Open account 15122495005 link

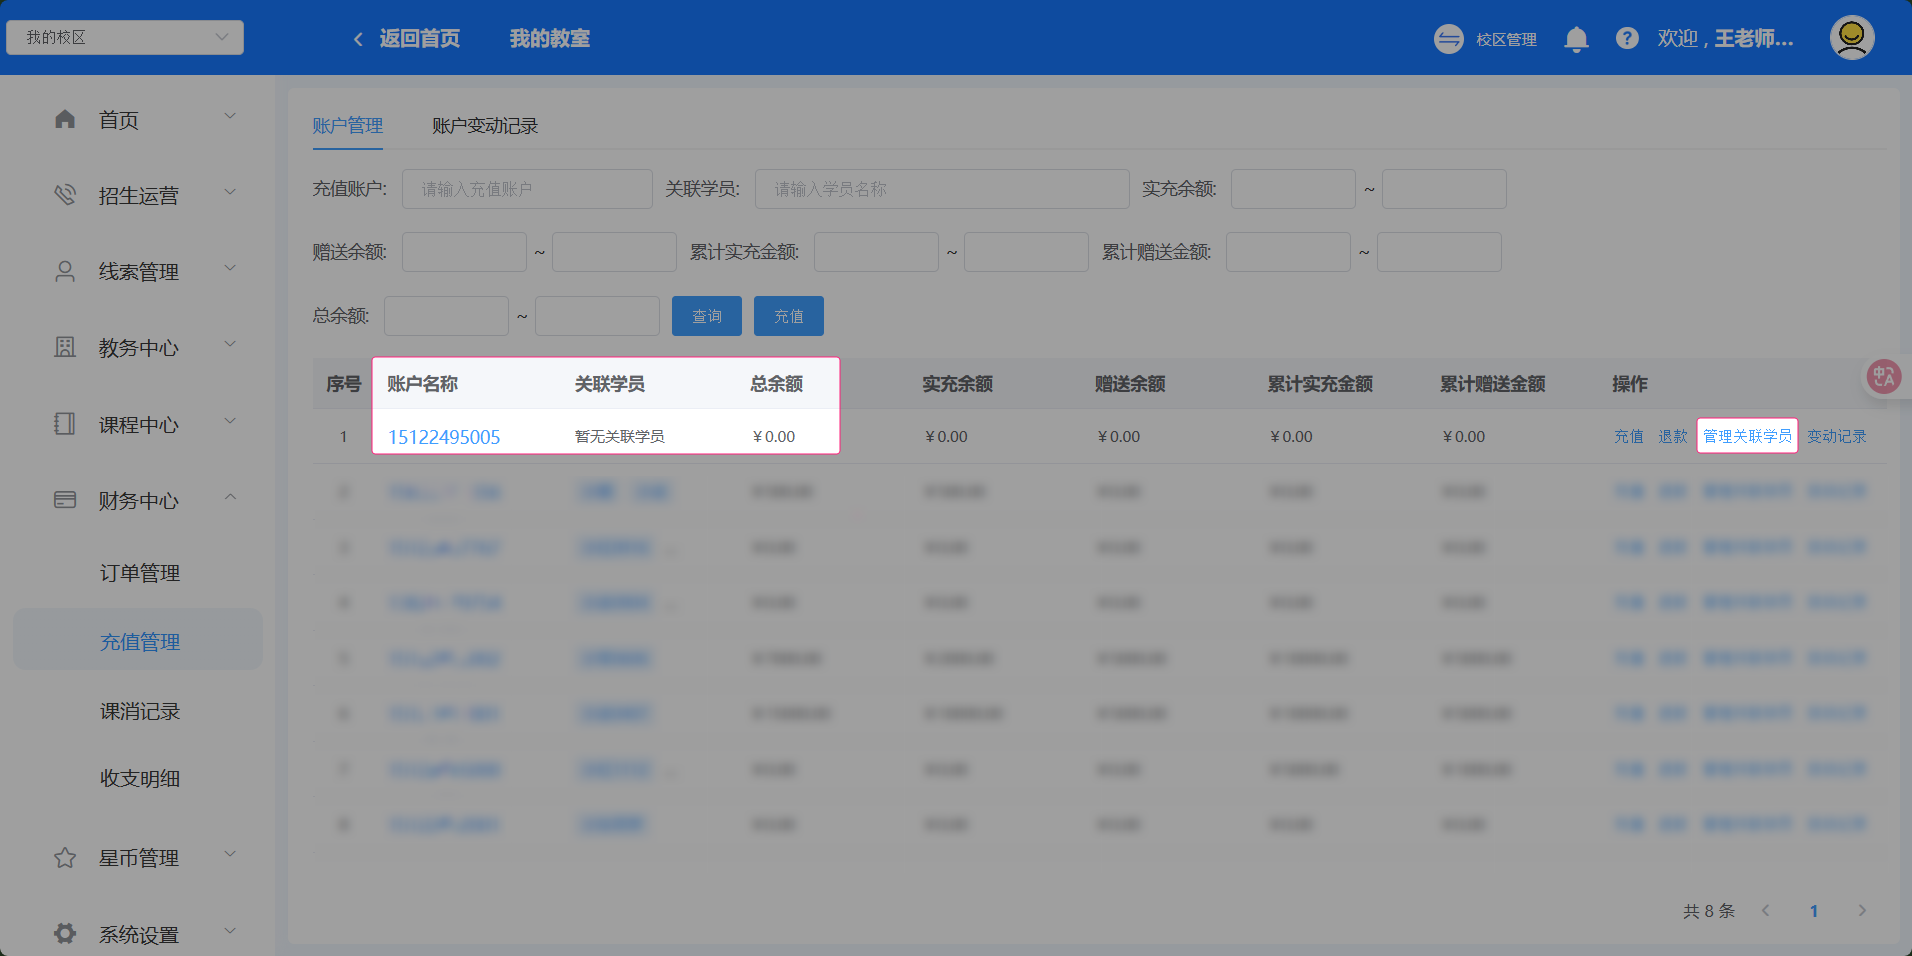coord(444,437)
